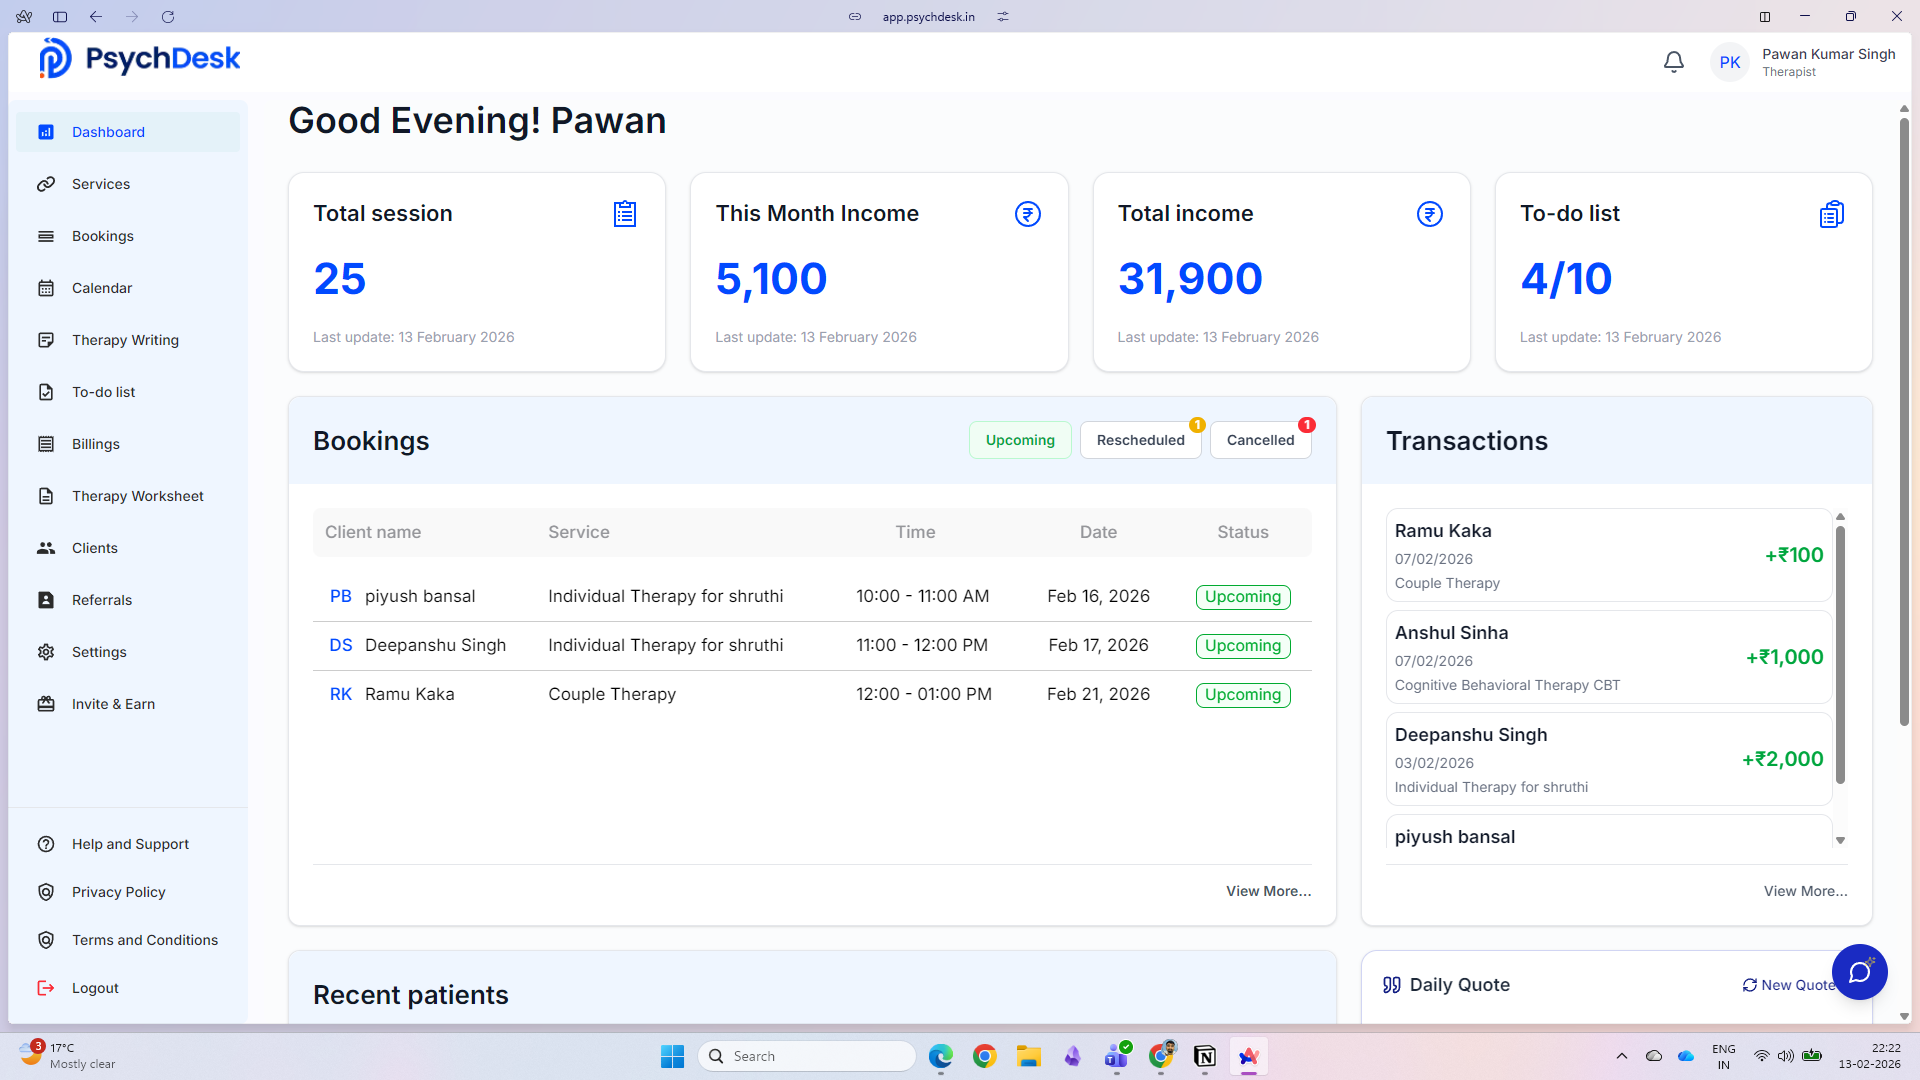
Task: Switch to the Cancelled bookings tab
Action: pyautogui.click(x=1260, y=440)
